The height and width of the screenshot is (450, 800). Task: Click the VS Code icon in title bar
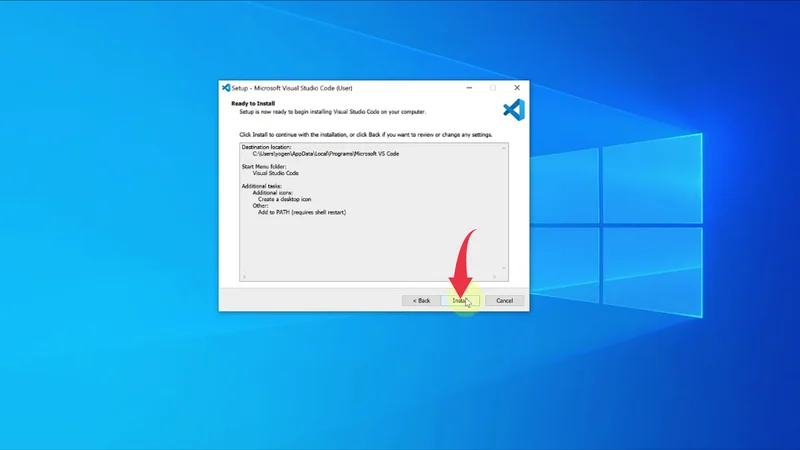(x=227, y=88)
